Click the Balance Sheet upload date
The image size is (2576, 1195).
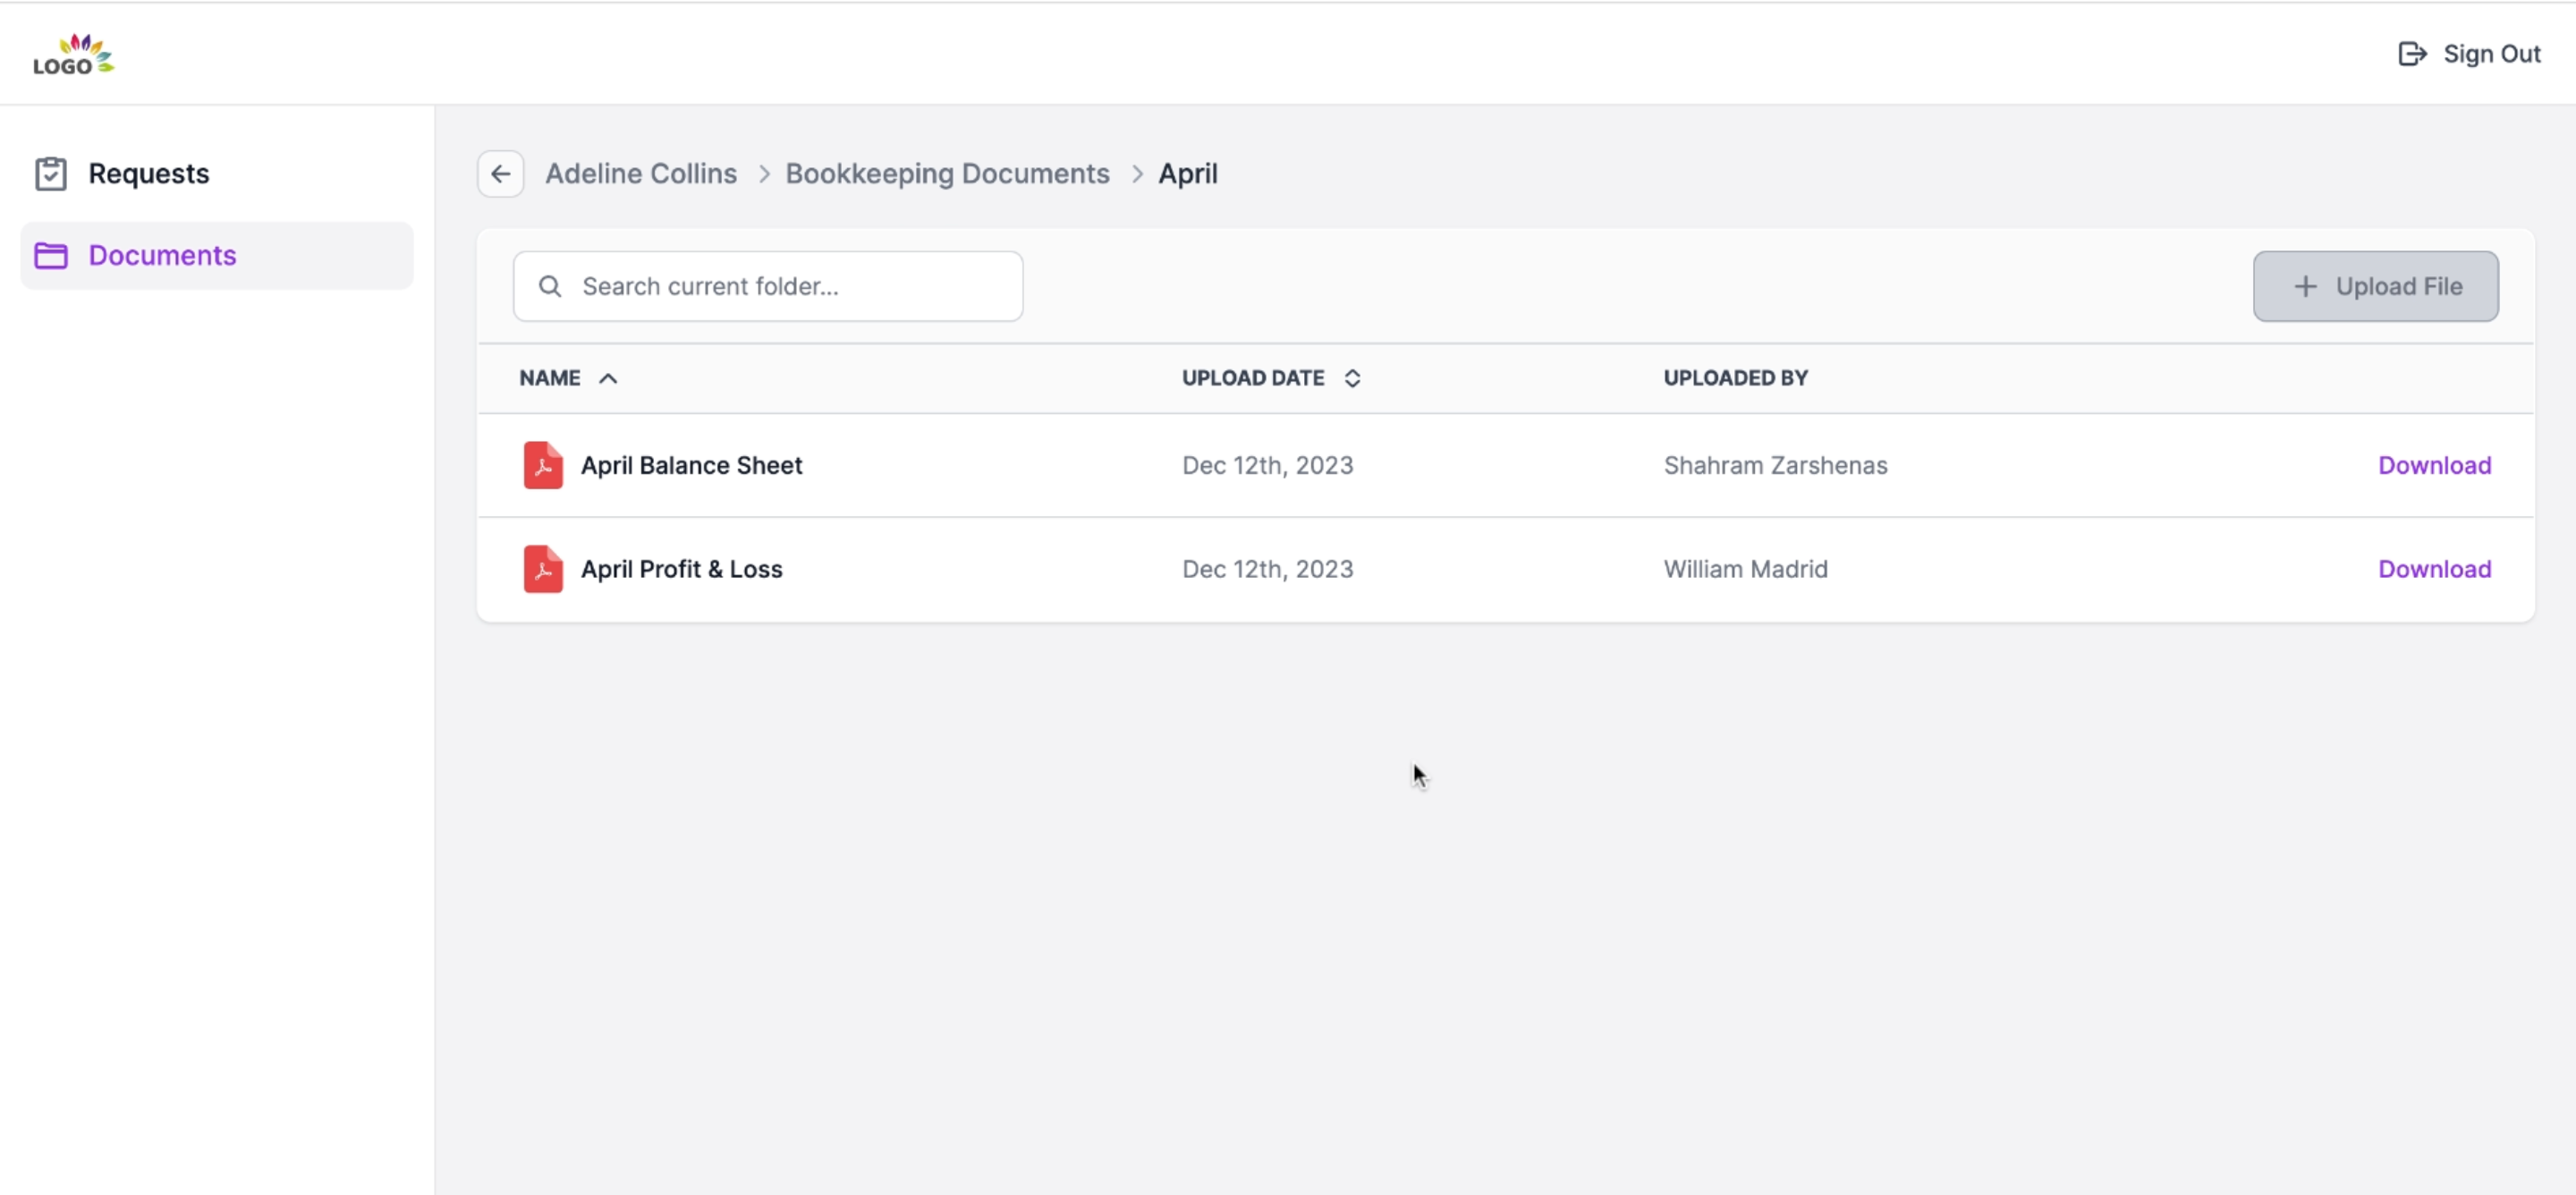coord(1267,466)
